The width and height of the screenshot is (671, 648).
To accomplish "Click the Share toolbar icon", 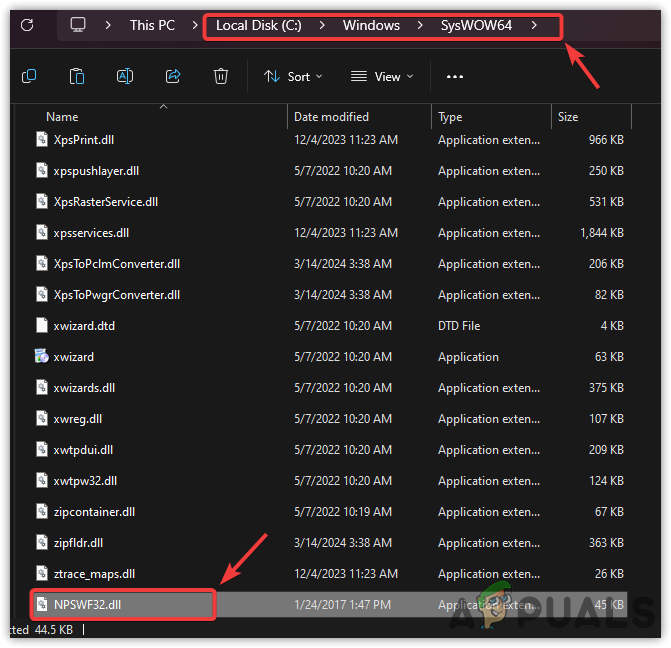I will click(x=173, y=76).
